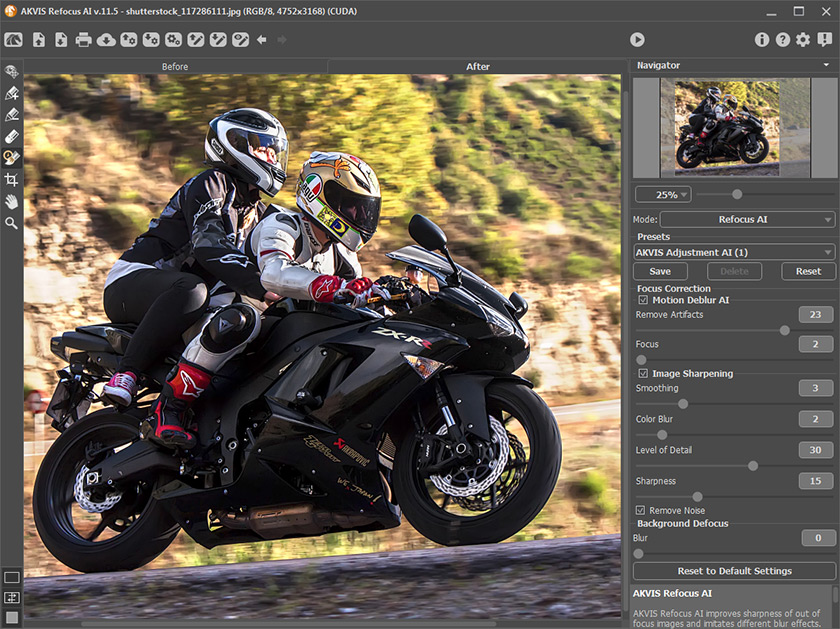Viewport: 840px width, 629px height.
Task: Click the Delete preset button
Action: (734, 271)
